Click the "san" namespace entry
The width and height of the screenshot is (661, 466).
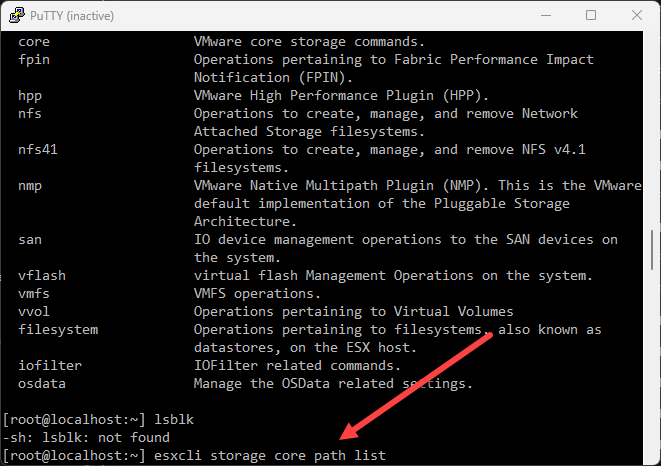click(x=30, y=240)
